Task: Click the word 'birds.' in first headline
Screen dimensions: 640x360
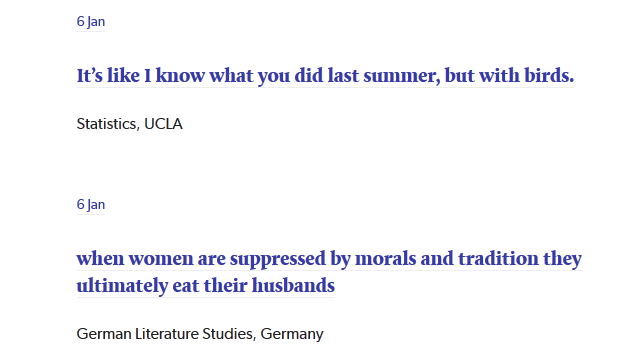Action: click(x=549, y=76)
